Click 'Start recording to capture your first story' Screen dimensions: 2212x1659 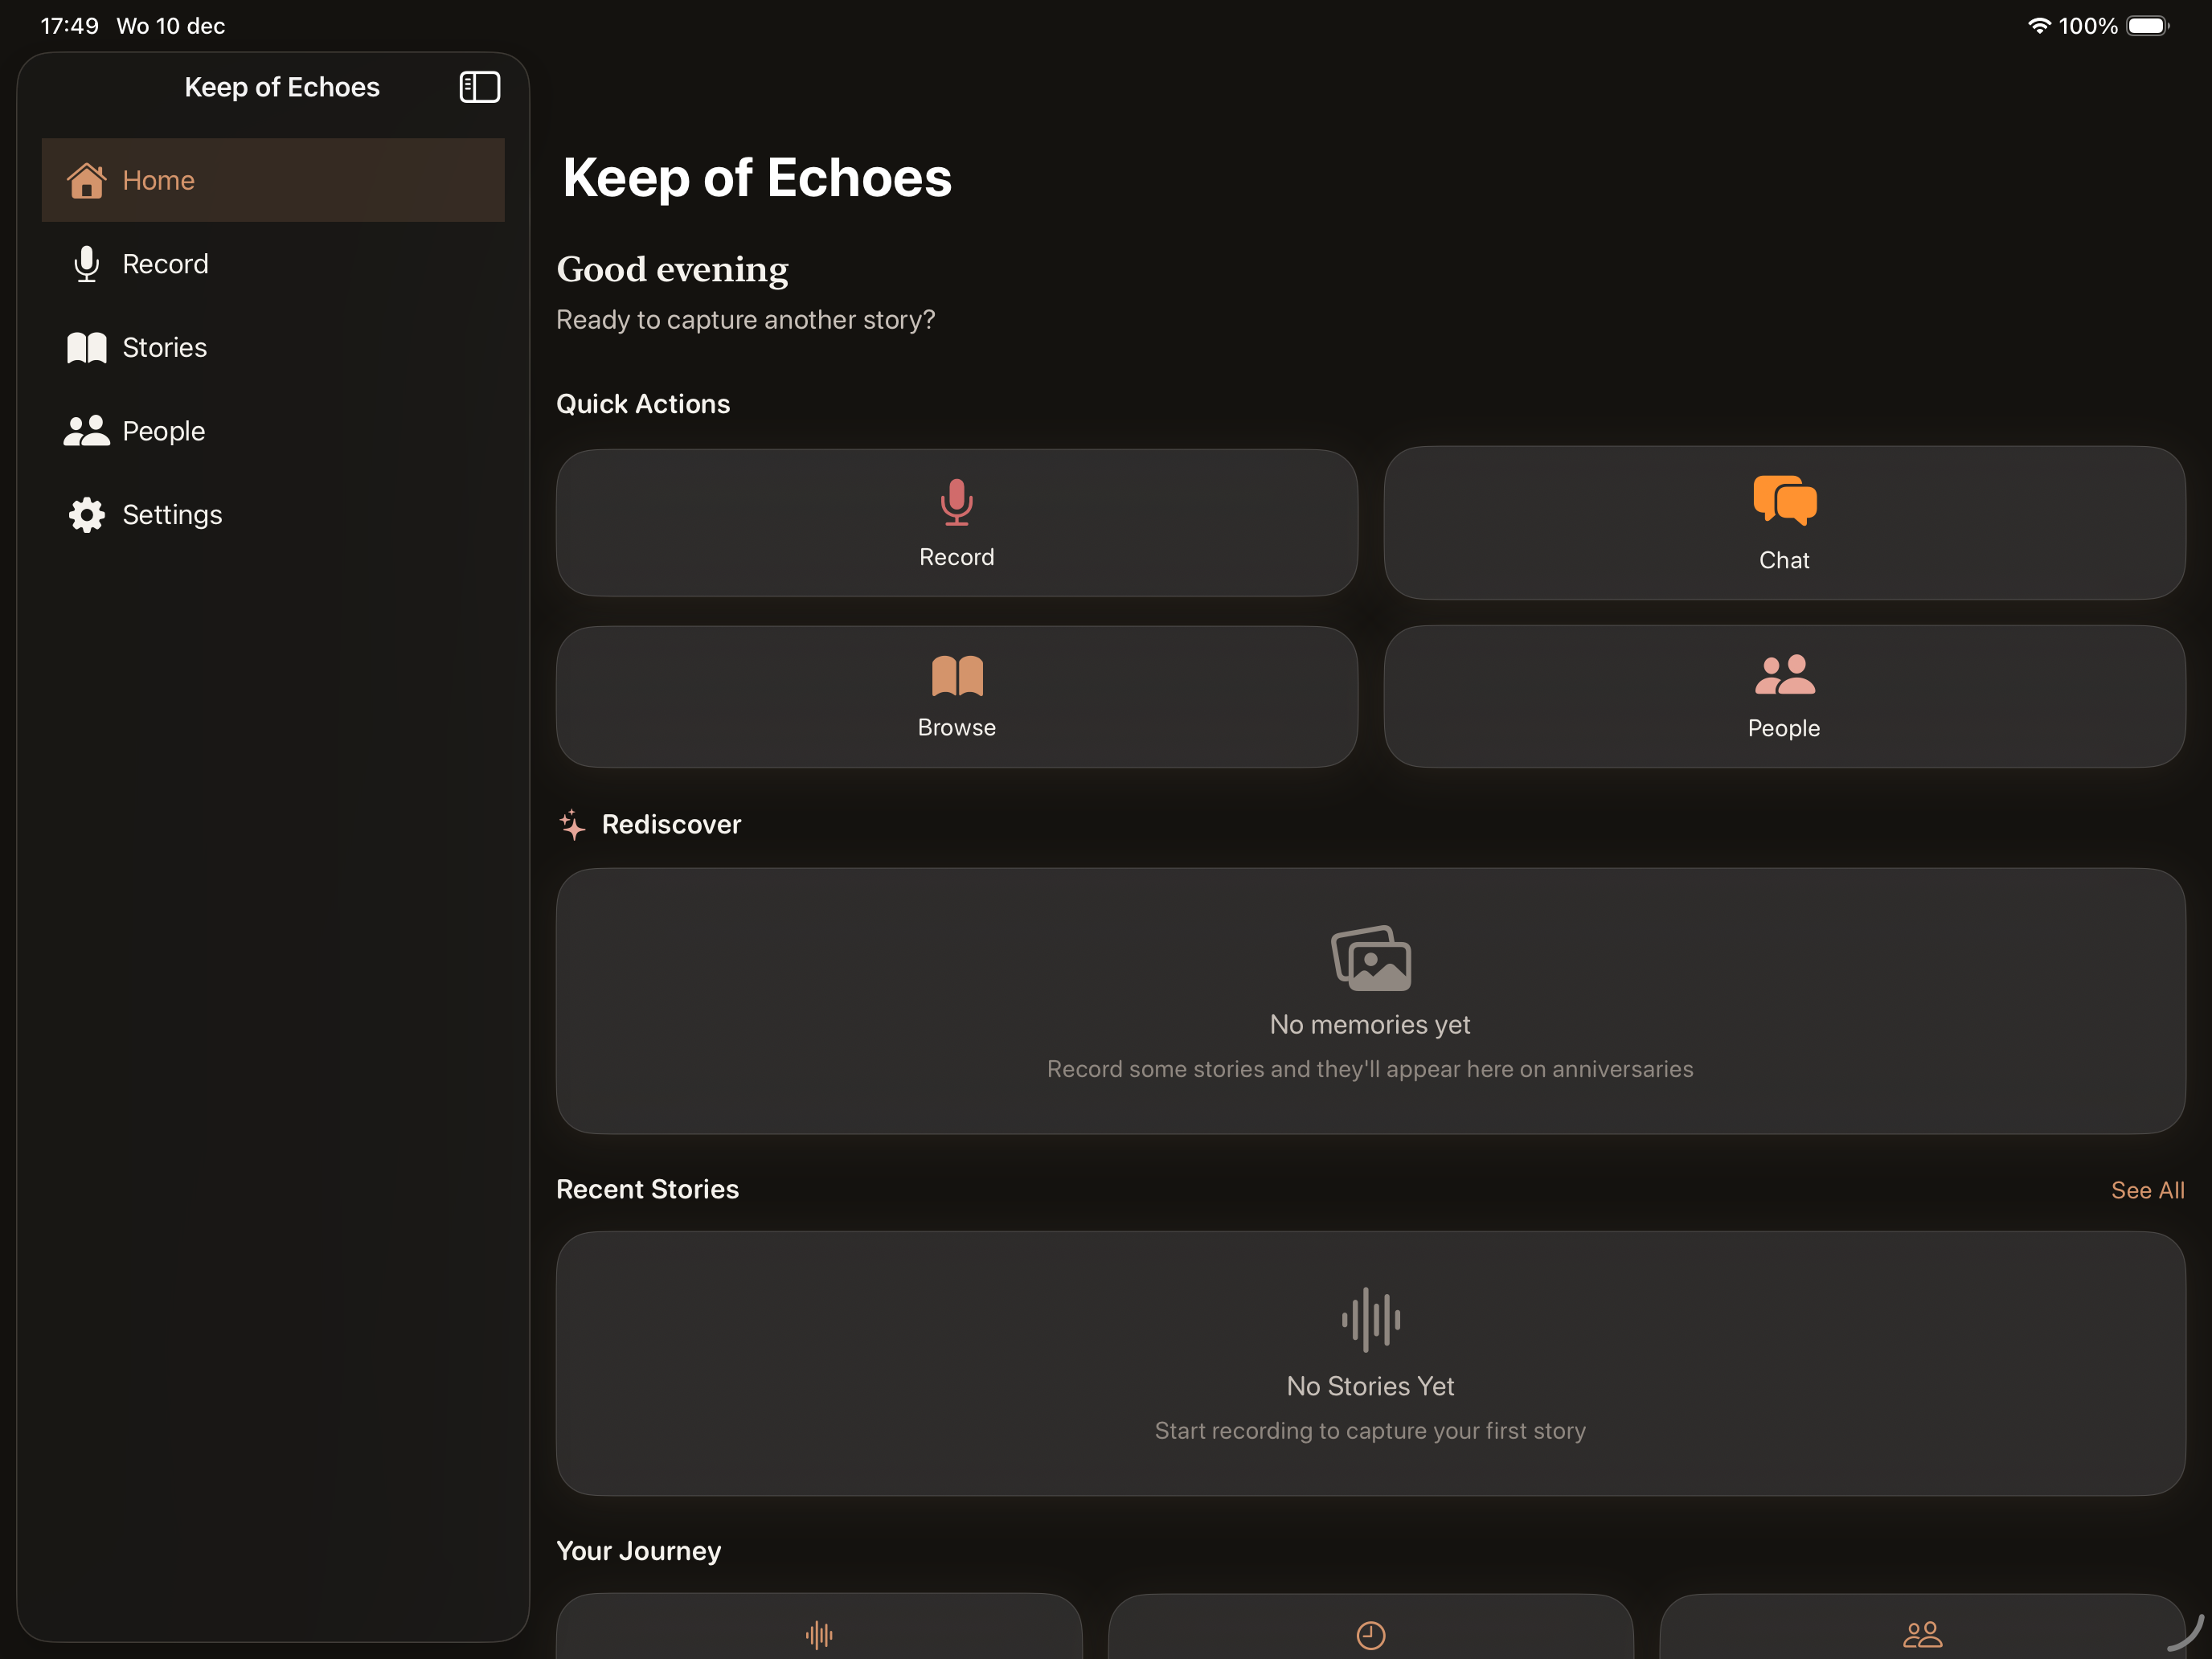pos(1370,1431)
